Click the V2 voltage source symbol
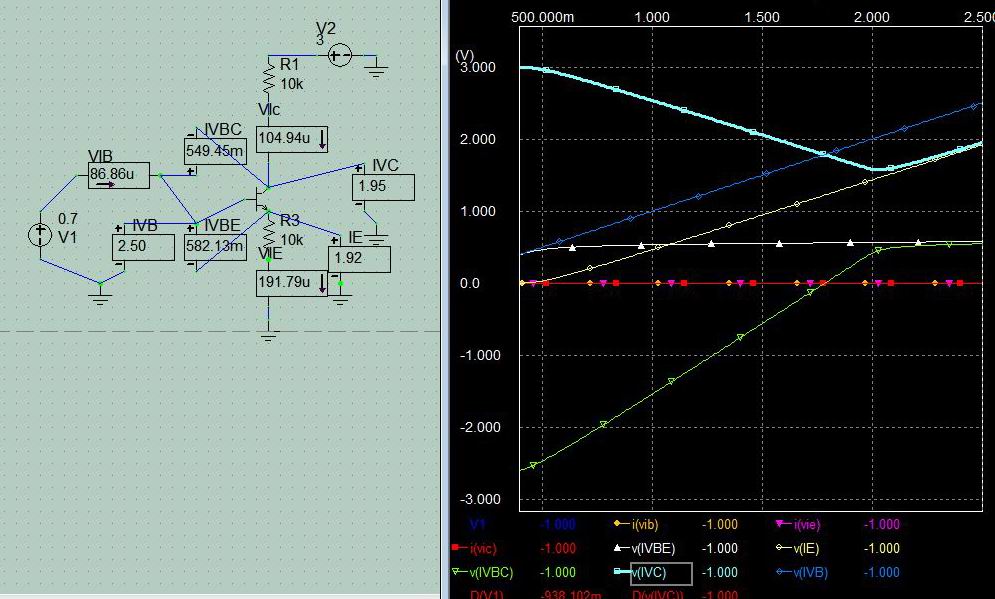The width and height of the screenshot is (995, 599). 340,56
